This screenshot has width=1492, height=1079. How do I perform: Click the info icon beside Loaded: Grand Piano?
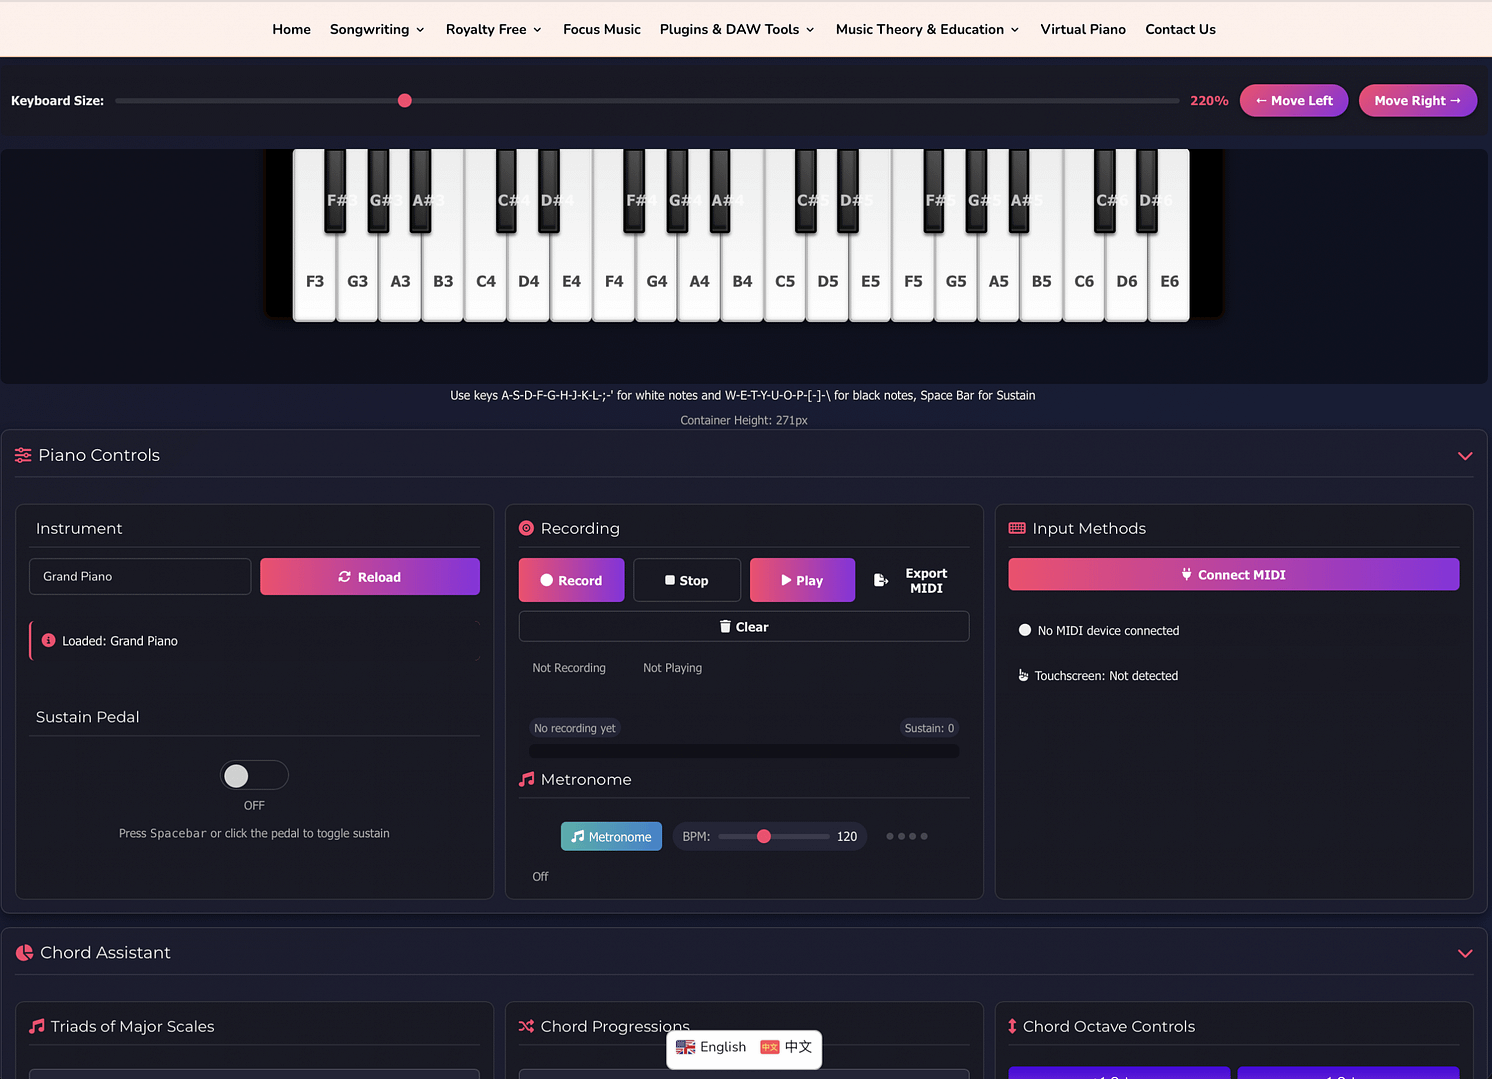(x=48, y=640)
